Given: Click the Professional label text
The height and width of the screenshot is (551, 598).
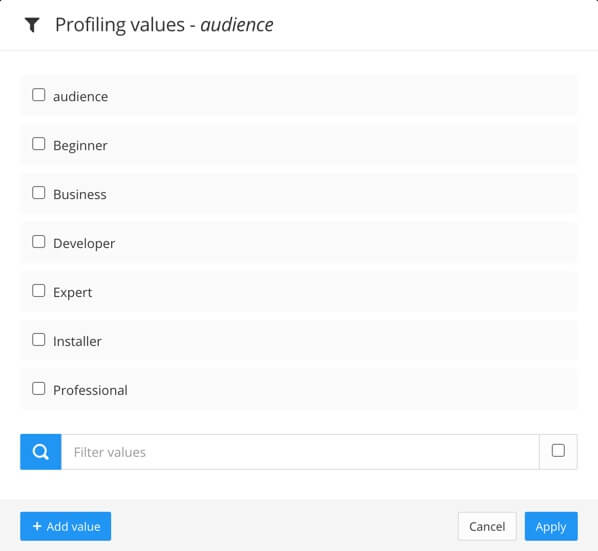Looking at the screenshot, I should click(x=90, y=390).
